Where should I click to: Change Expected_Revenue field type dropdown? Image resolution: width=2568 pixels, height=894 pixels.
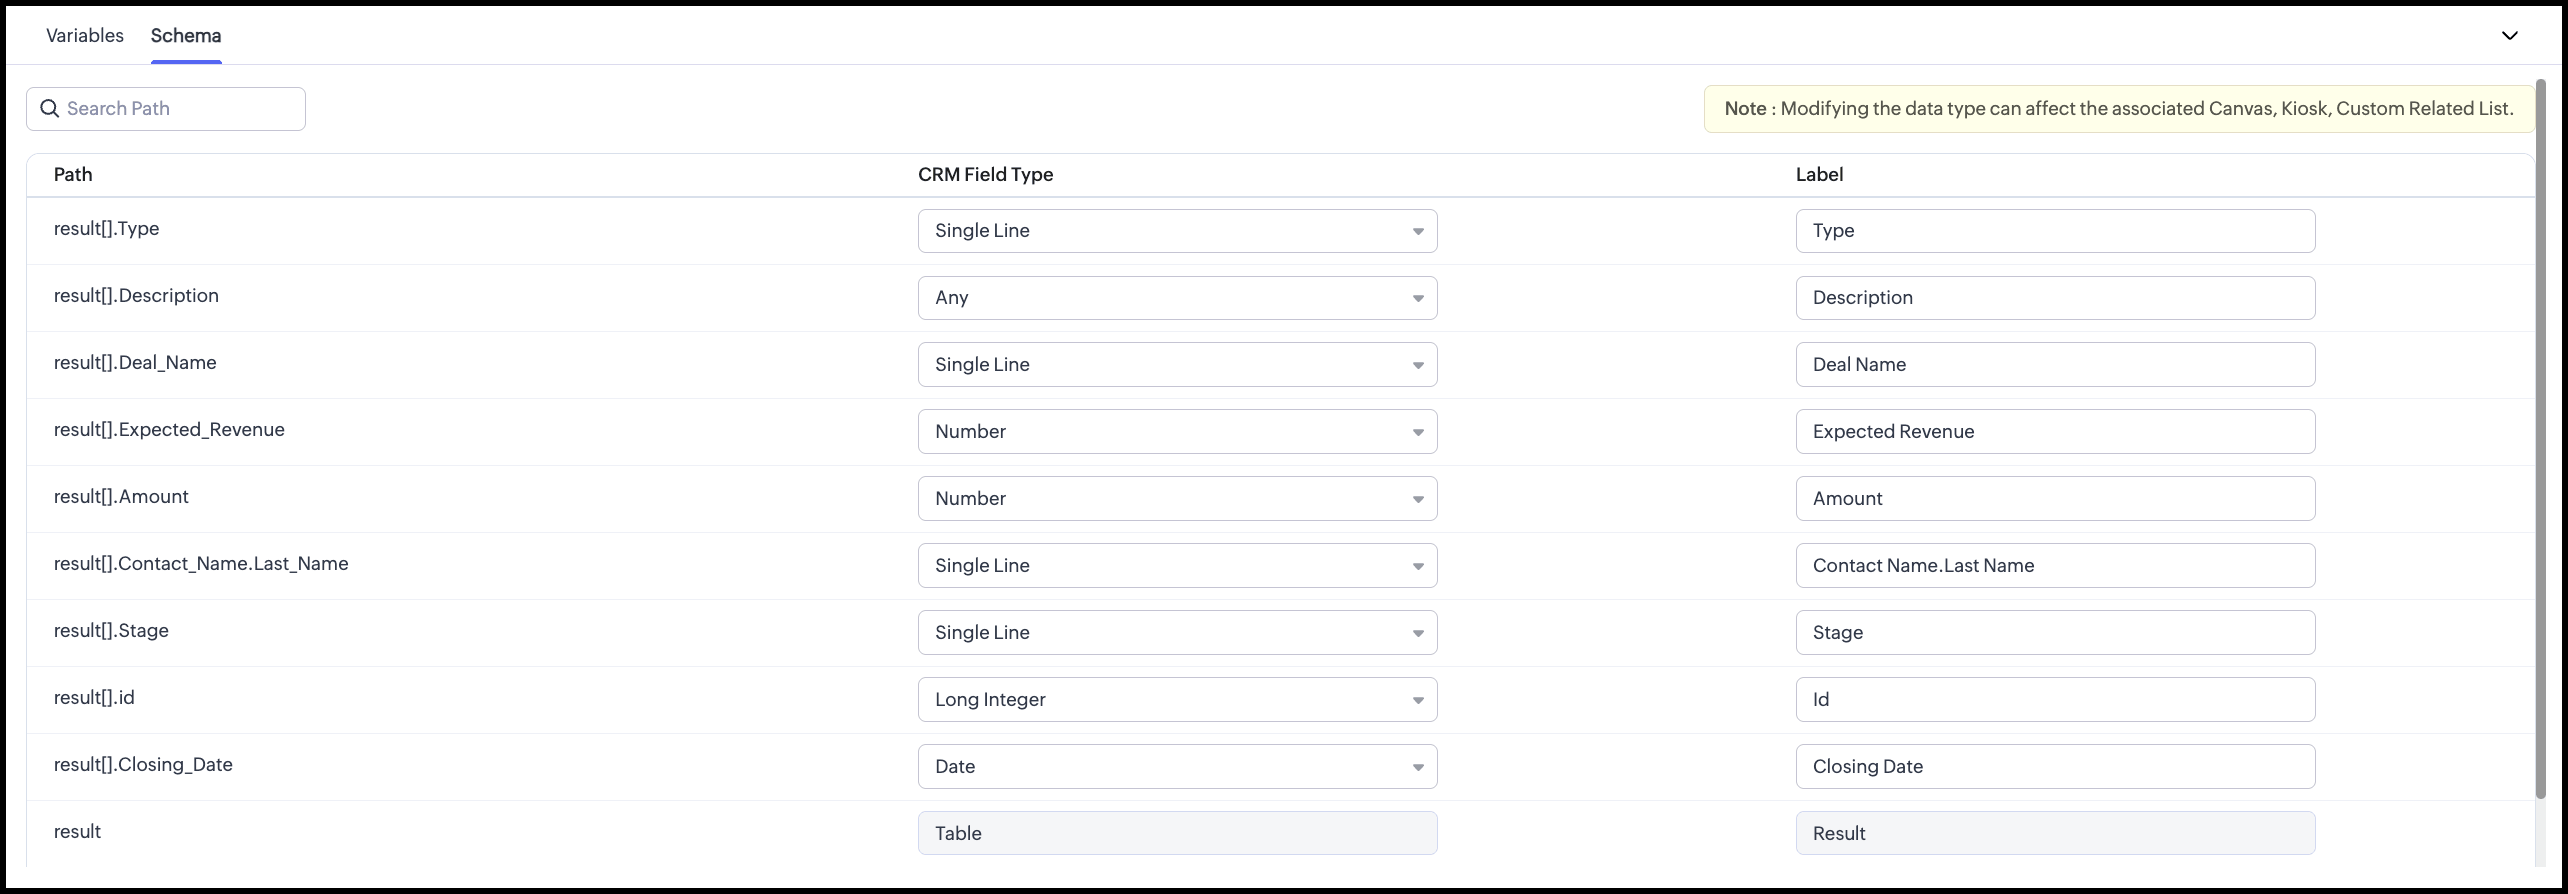point(1177,432)
